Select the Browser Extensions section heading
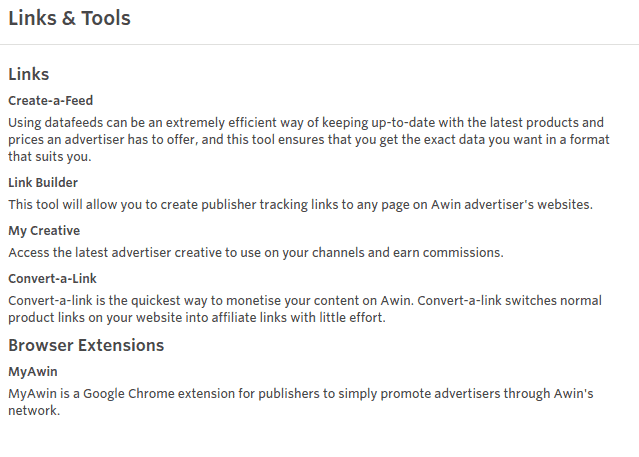Viewport: 639px width, 457px height. (x=86, y=345)
